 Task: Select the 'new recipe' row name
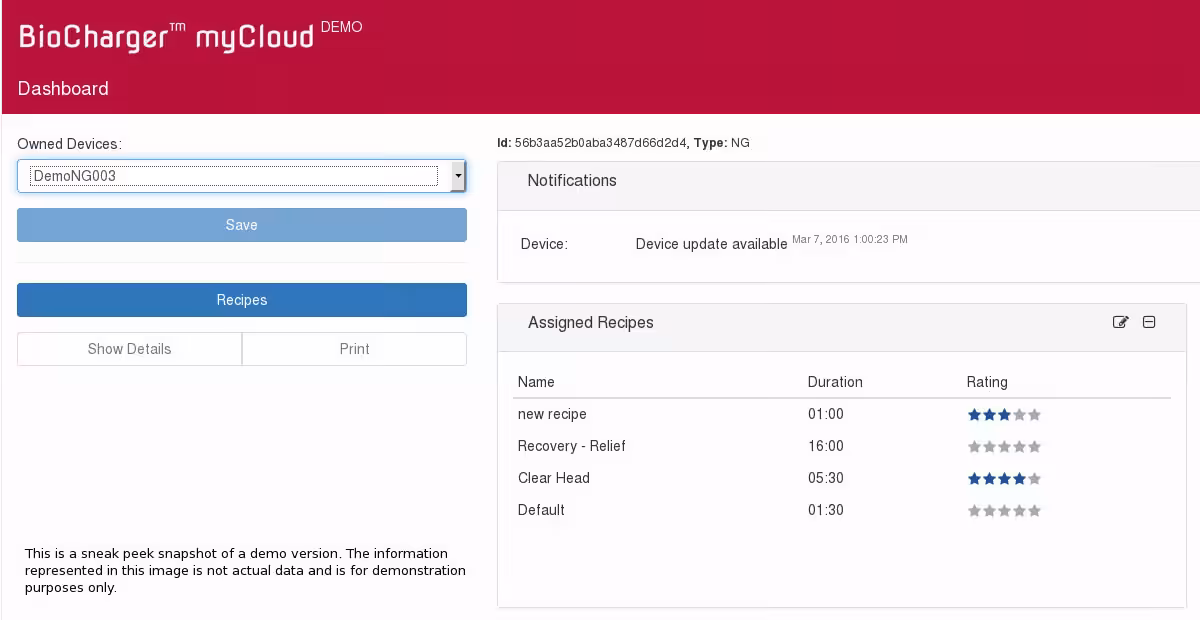pyautogui.click(x=552, y=414)
